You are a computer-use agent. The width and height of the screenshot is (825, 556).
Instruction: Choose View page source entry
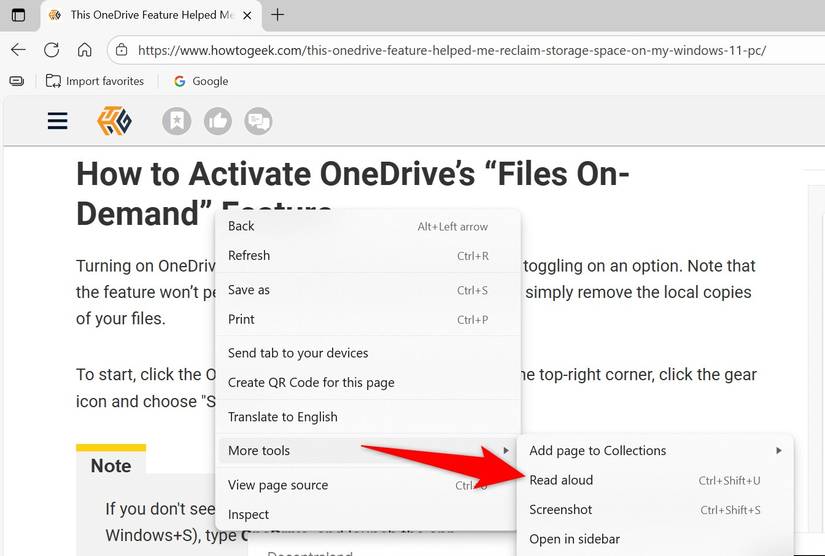coord(368,485)
